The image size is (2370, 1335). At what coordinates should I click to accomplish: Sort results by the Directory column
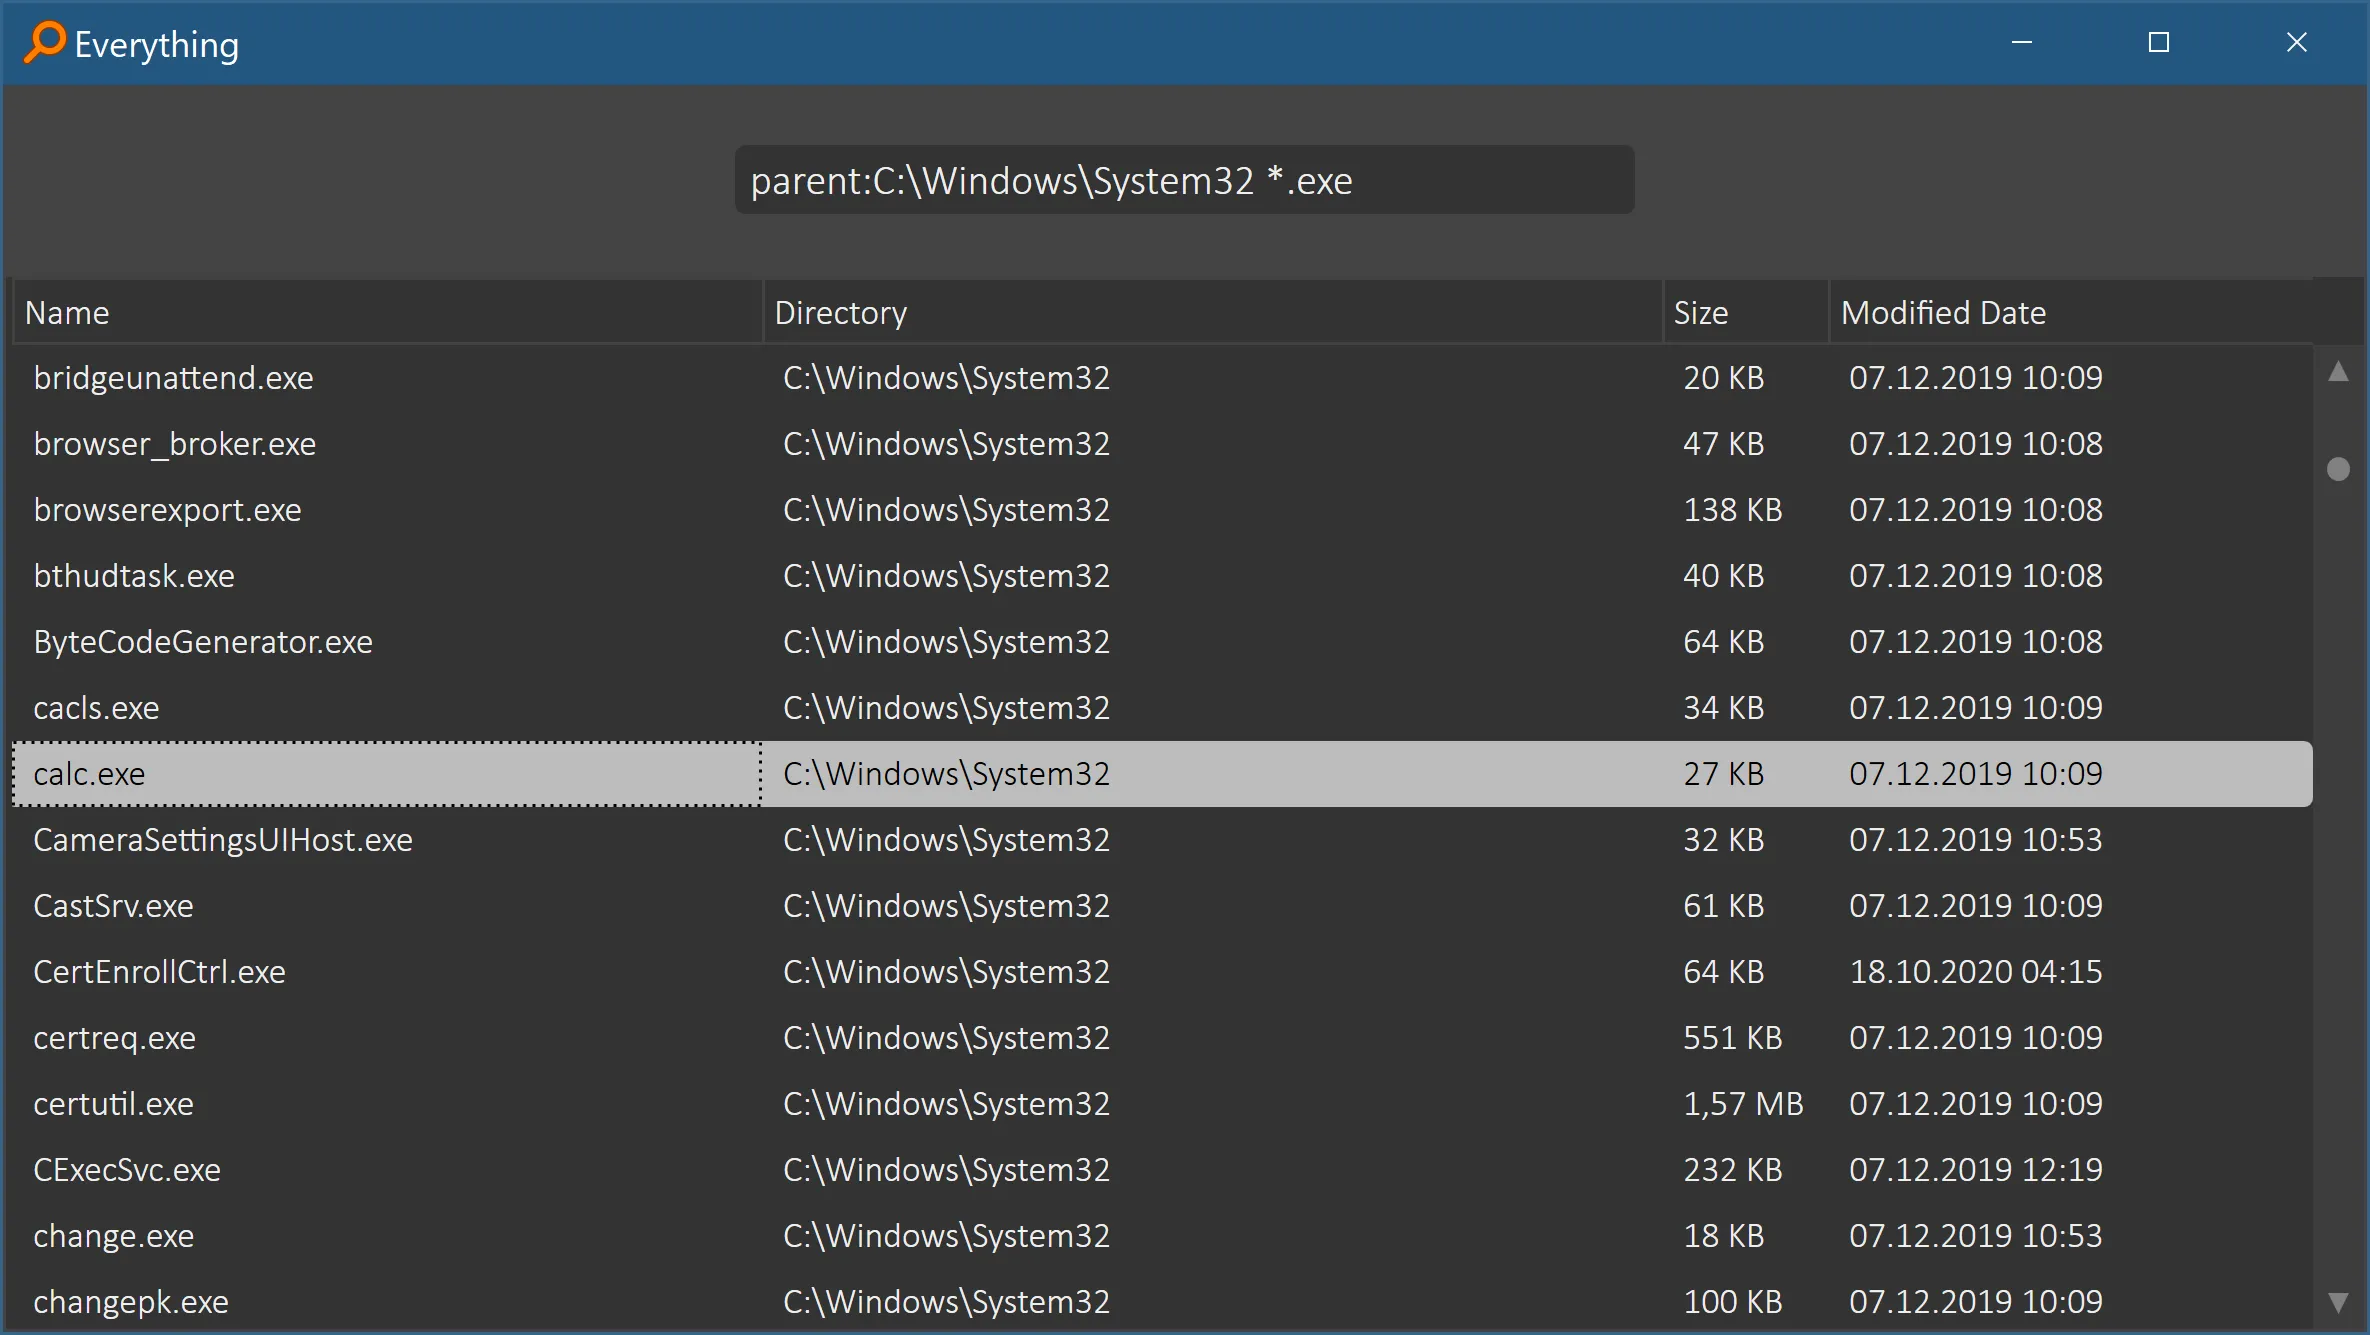point(841,312)
